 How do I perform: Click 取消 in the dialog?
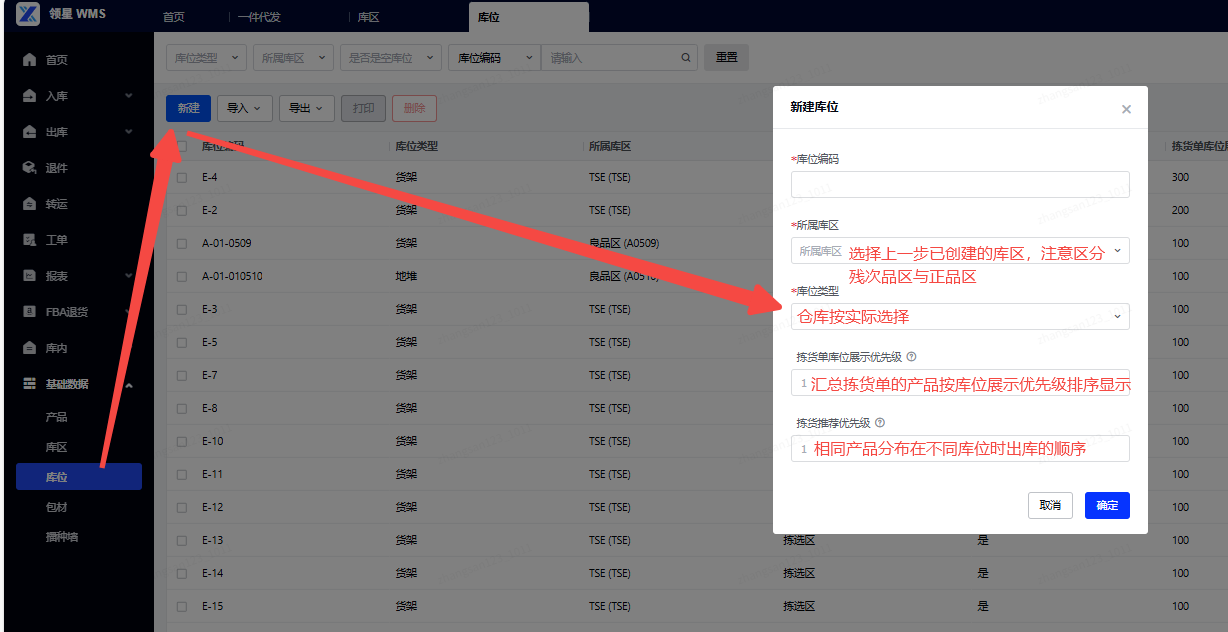coord(1050,505)
